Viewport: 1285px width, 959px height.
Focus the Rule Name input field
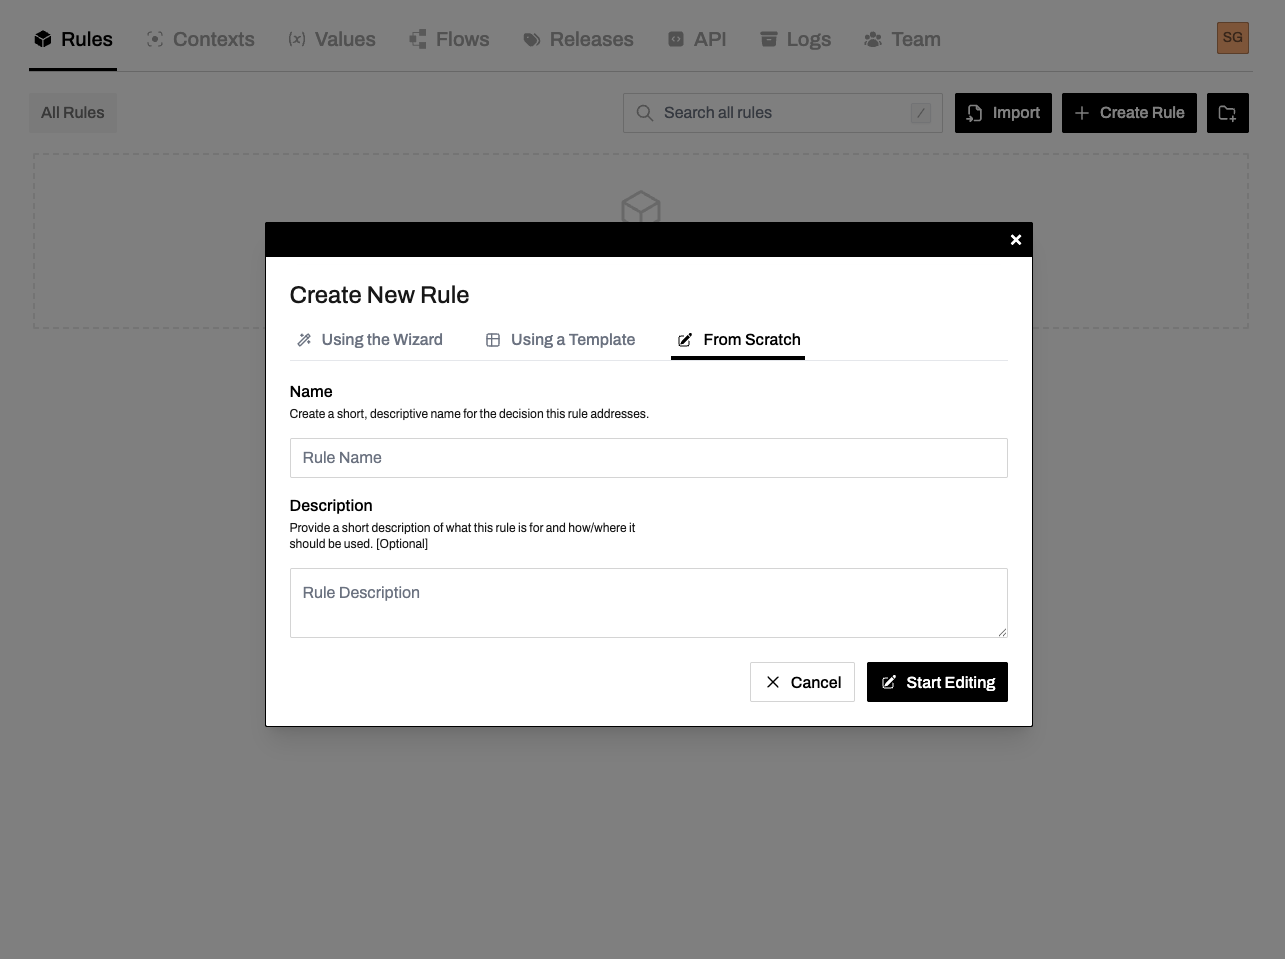coord(648,458)
